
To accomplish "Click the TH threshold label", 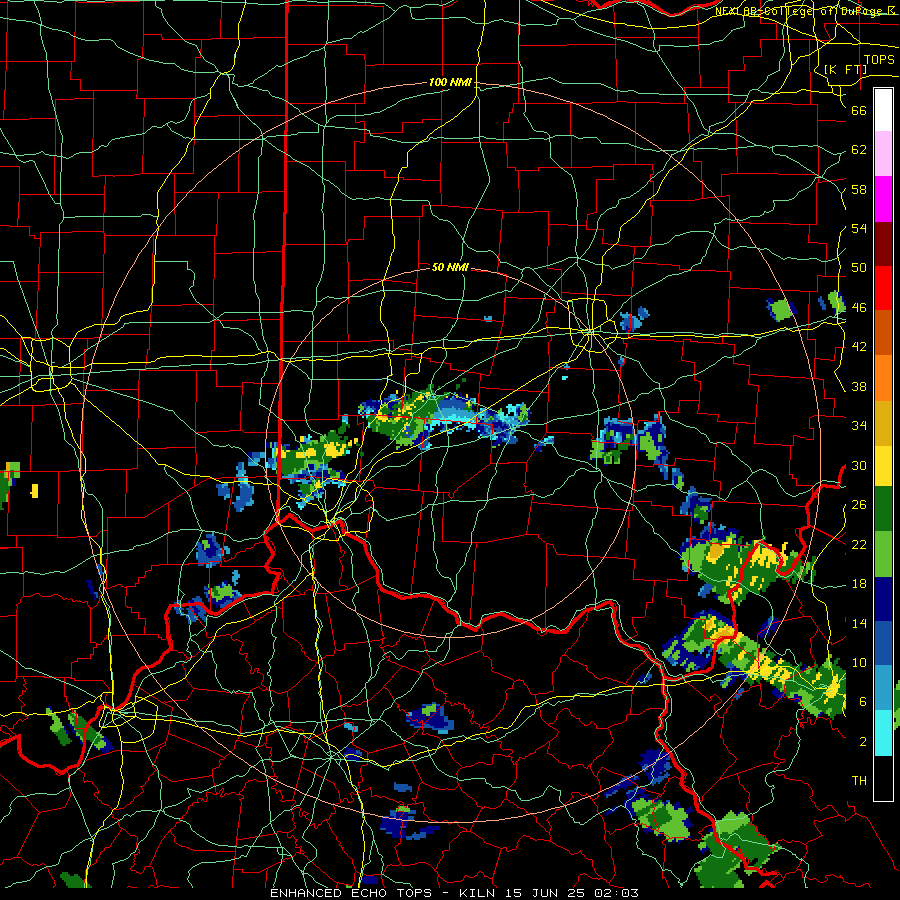I will click(x=859, y=781).
